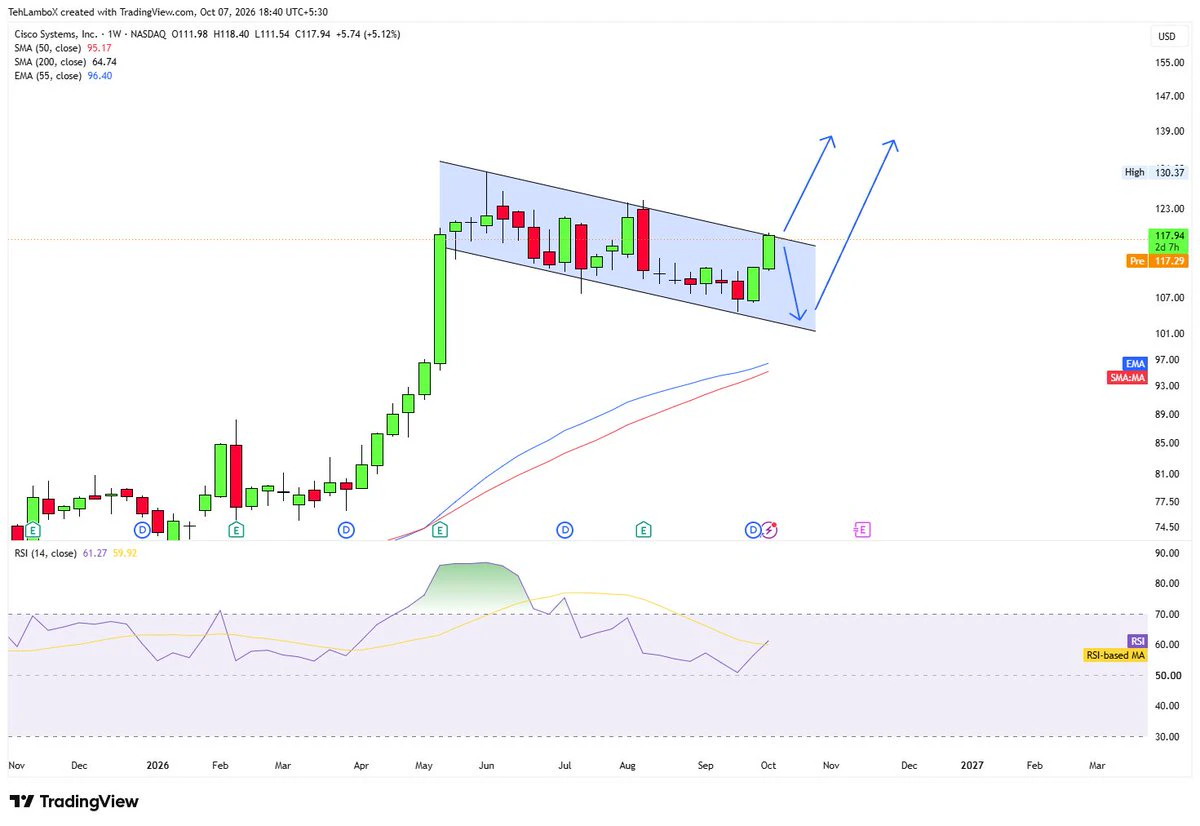Click the earnings marker below November 2025 candles
The width and height of the screenshot is (1200, 826).
33,529
